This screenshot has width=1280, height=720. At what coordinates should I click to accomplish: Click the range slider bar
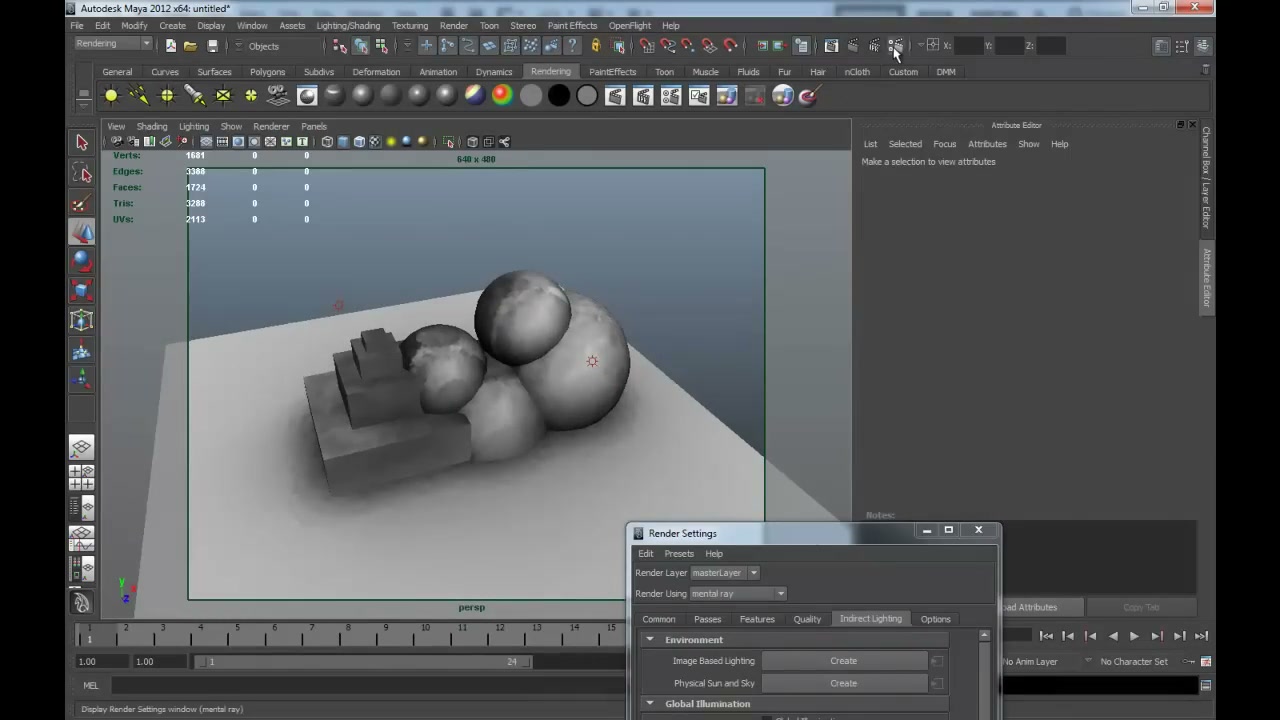[x=364, y=661]
